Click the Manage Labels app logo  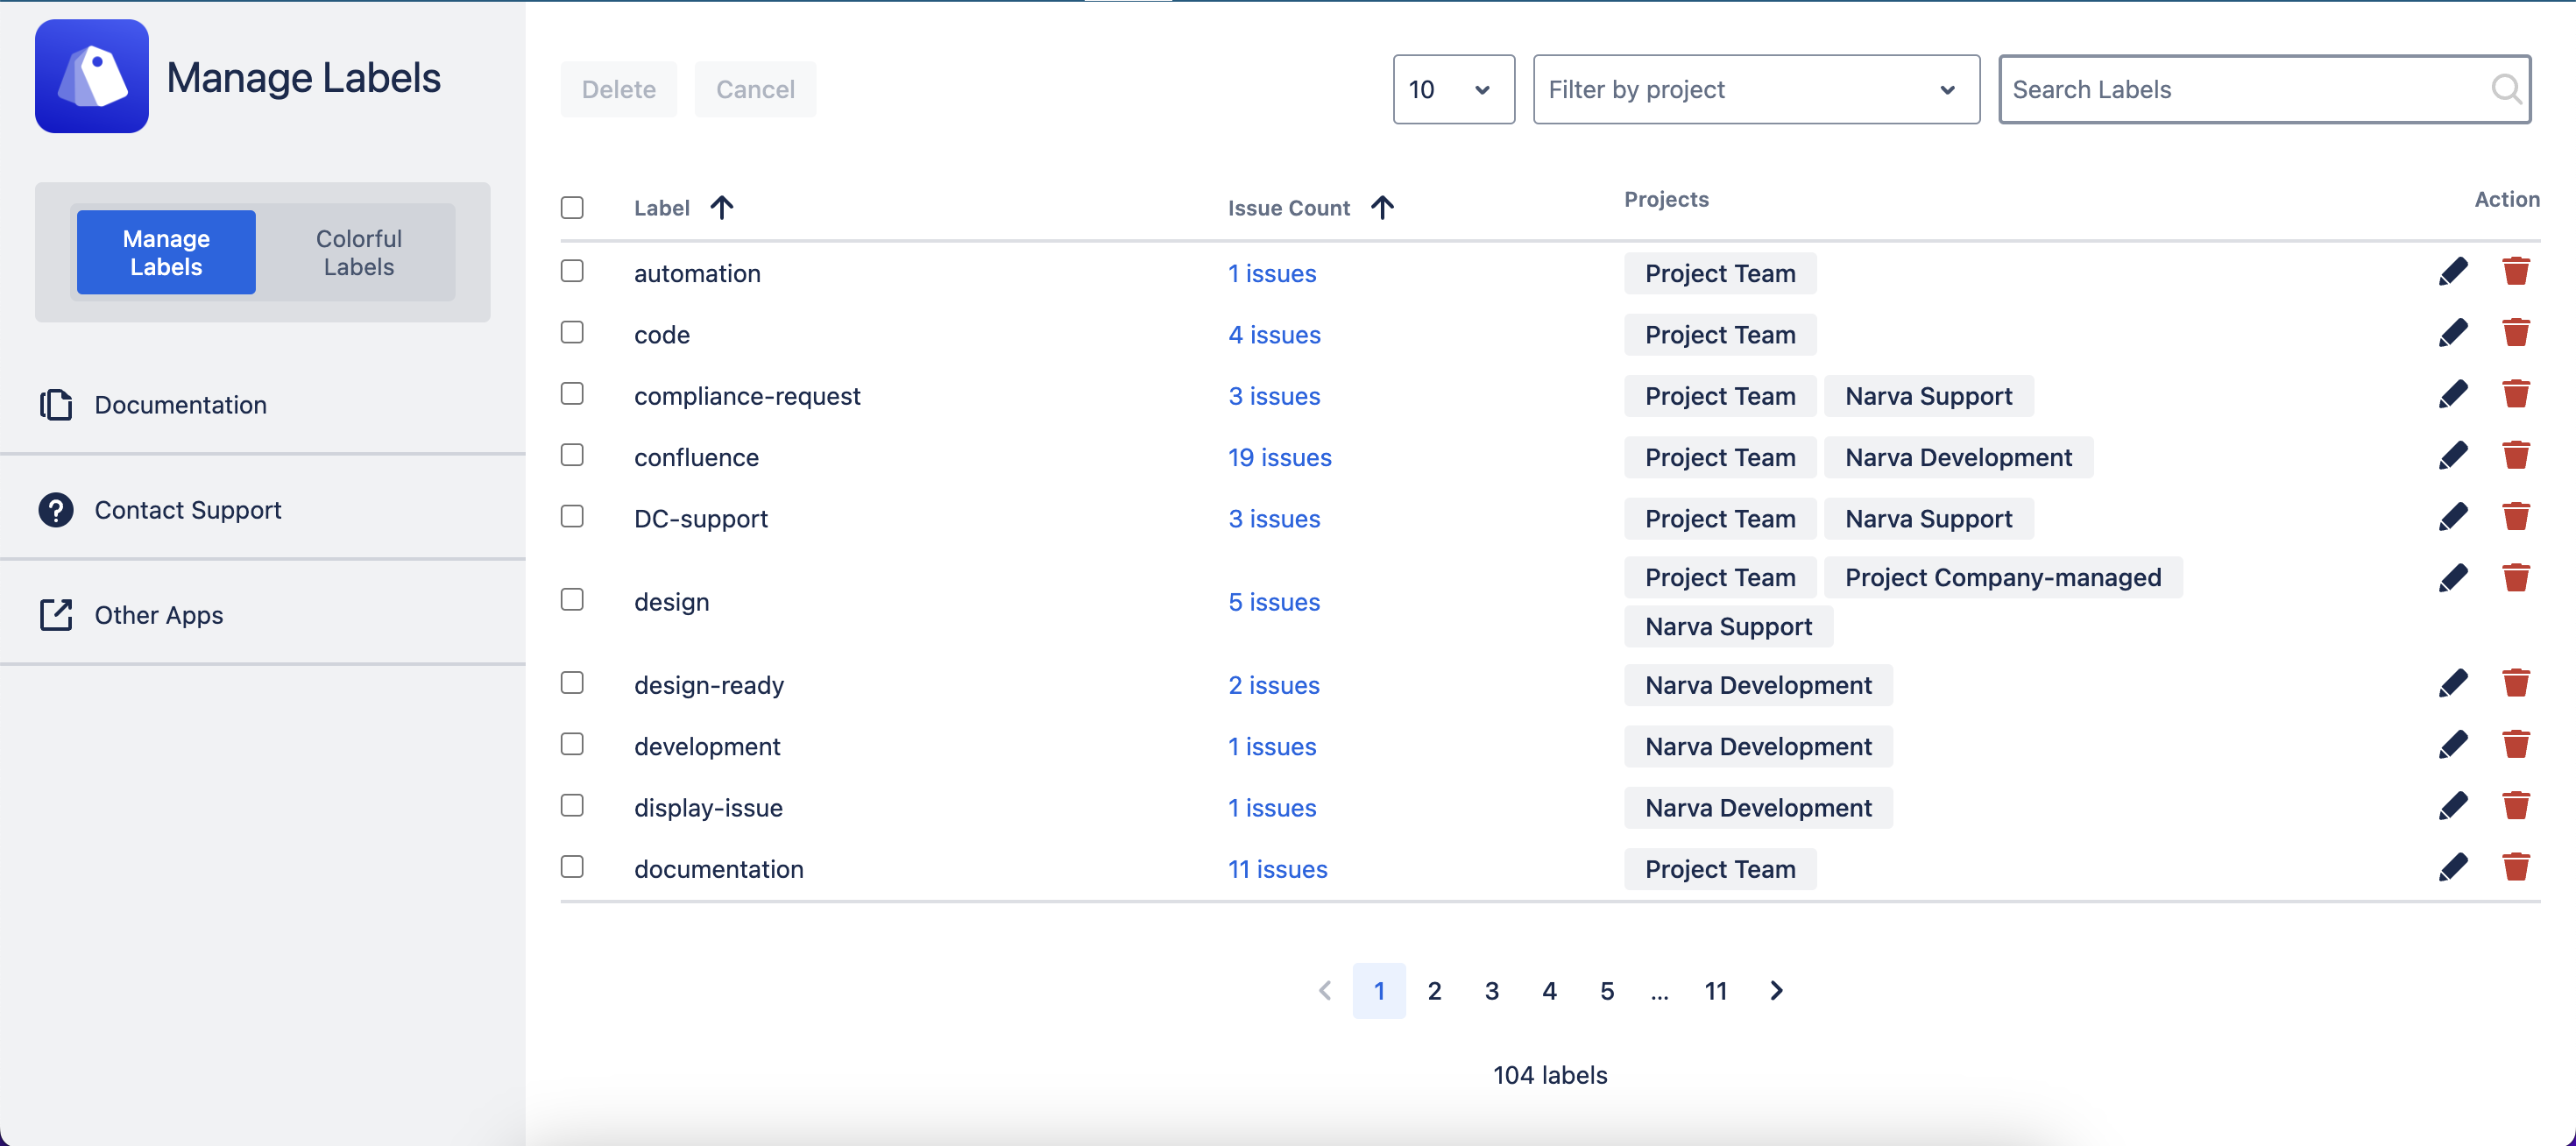[91, 76]
